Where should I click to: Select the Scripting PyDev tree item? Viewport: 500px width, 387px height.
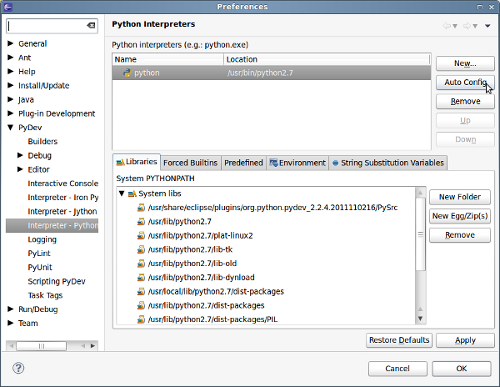tap(57, 281)
